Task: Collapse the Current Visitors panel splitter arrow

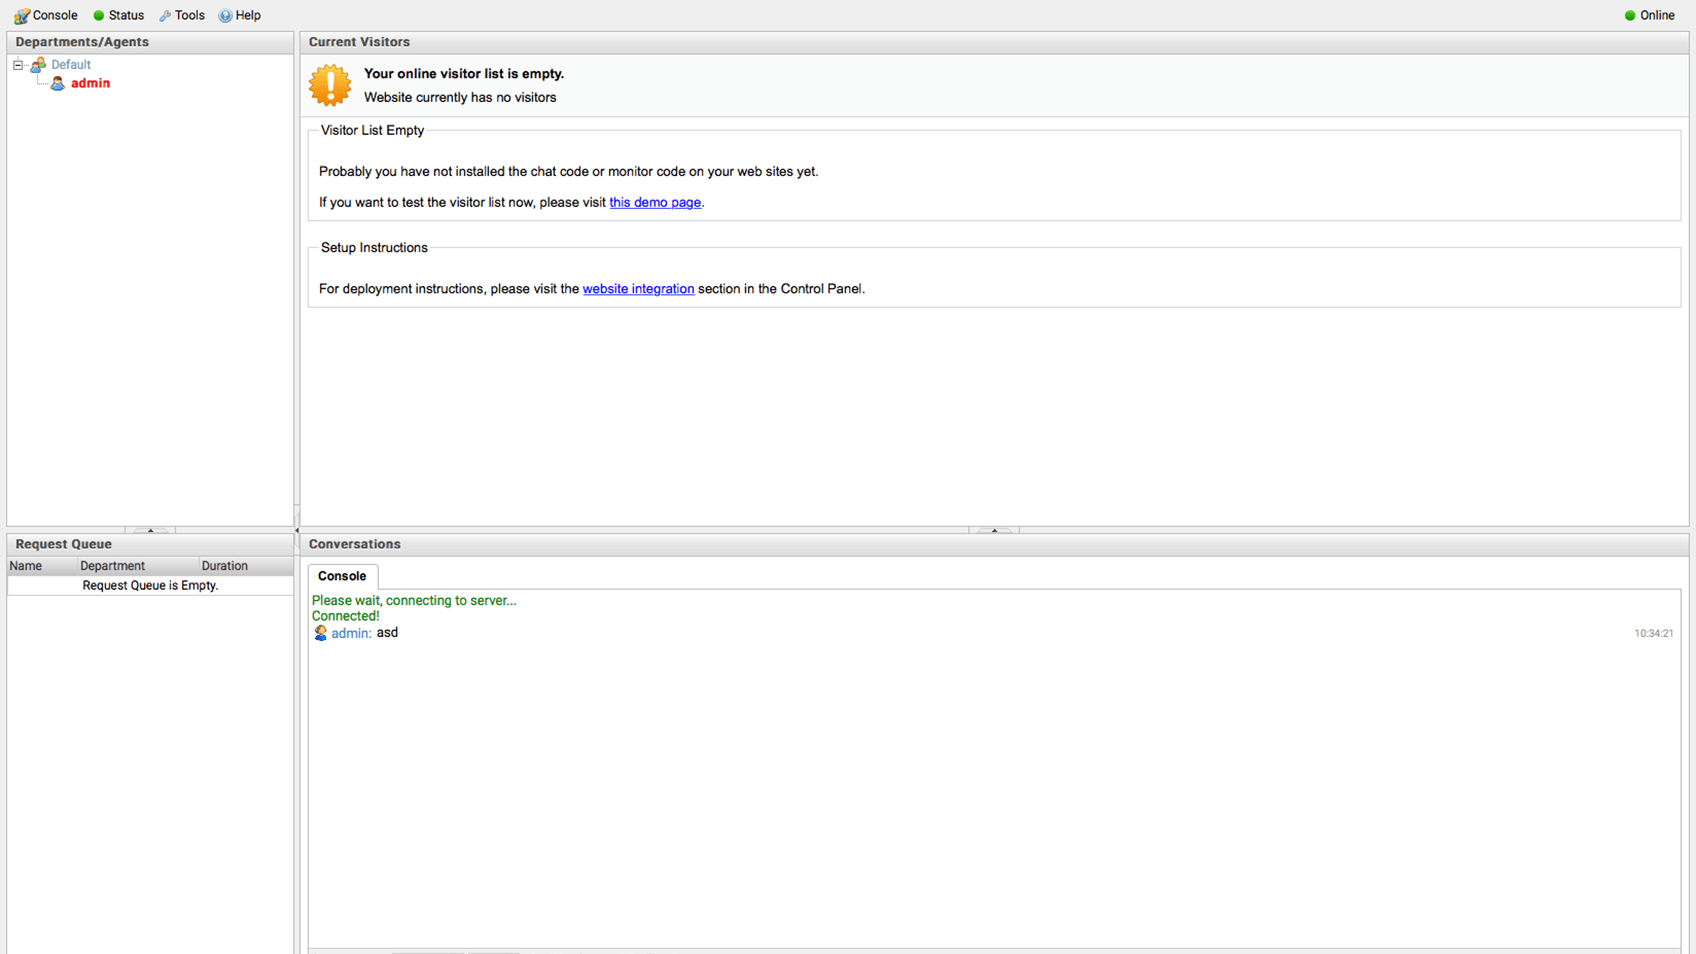Action: pos(994,530)
